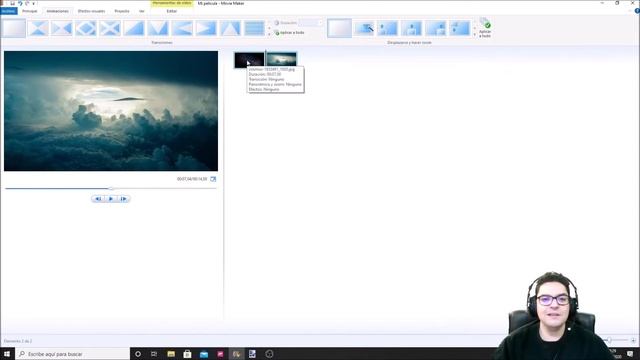Apply the upward triangle transition
Screen dimensions: 640x360
(x=230, y=28)
